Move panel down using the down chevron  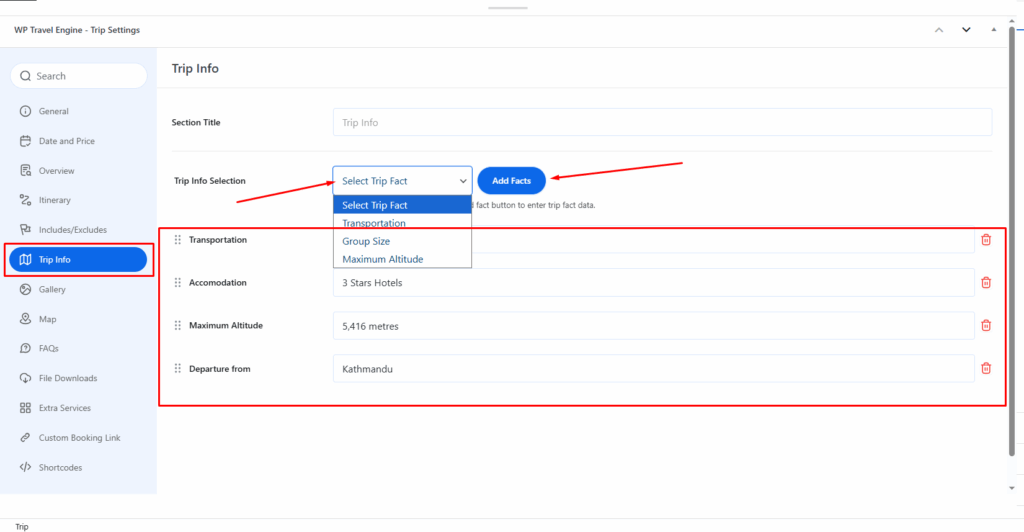(x=966, y=30)
